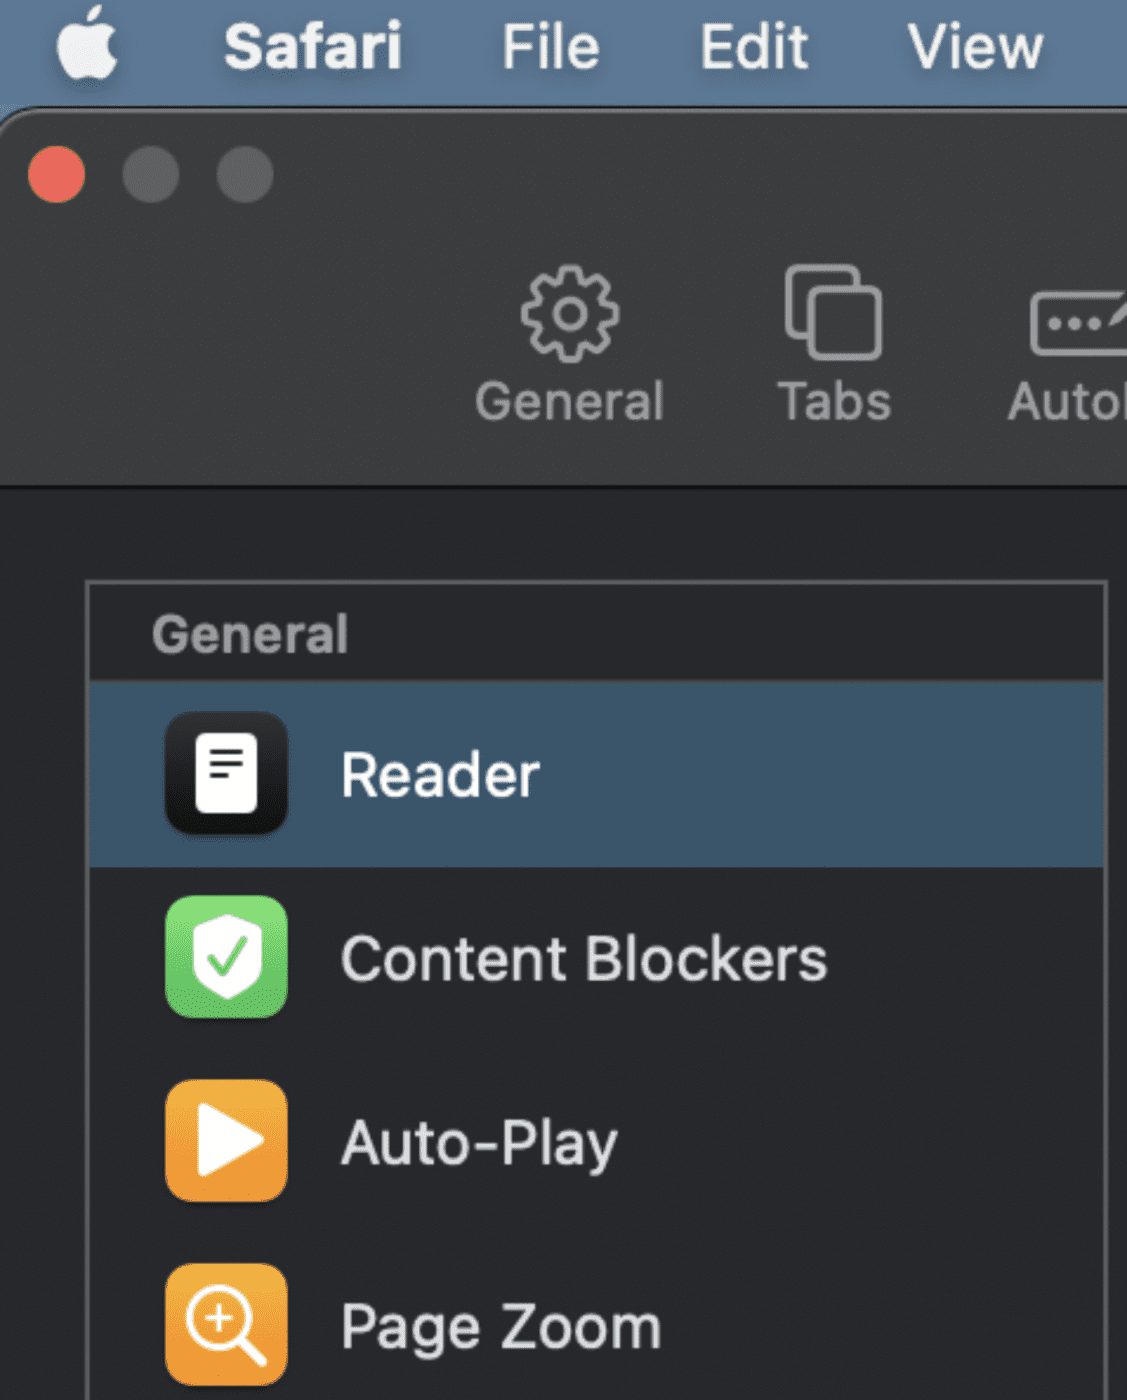This screenshot has height=1400, width=1127.
Task: Switch to the Tabs preferences tab label
Action: (x=834, y=402)
